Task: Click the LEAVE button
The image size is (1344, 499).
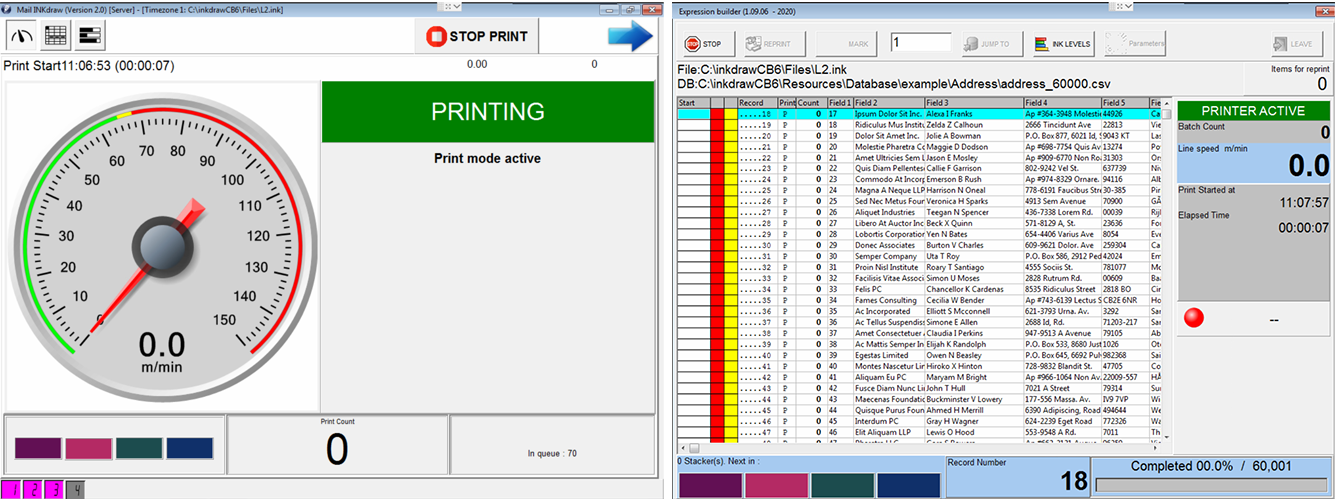Action: (1297, 44)
